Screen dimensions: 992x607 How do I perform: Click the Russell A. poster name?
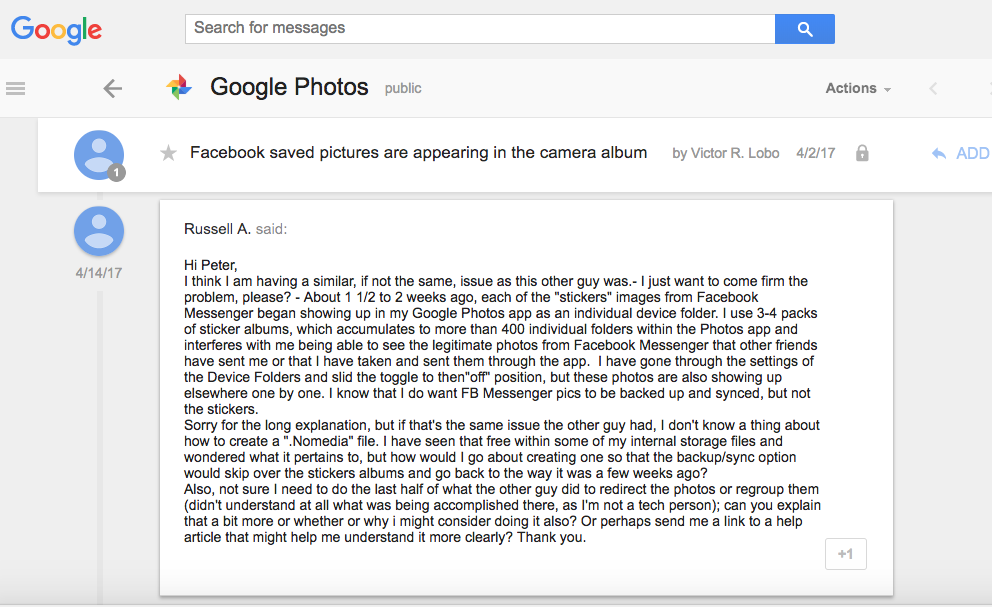click(x=217, y=229)
